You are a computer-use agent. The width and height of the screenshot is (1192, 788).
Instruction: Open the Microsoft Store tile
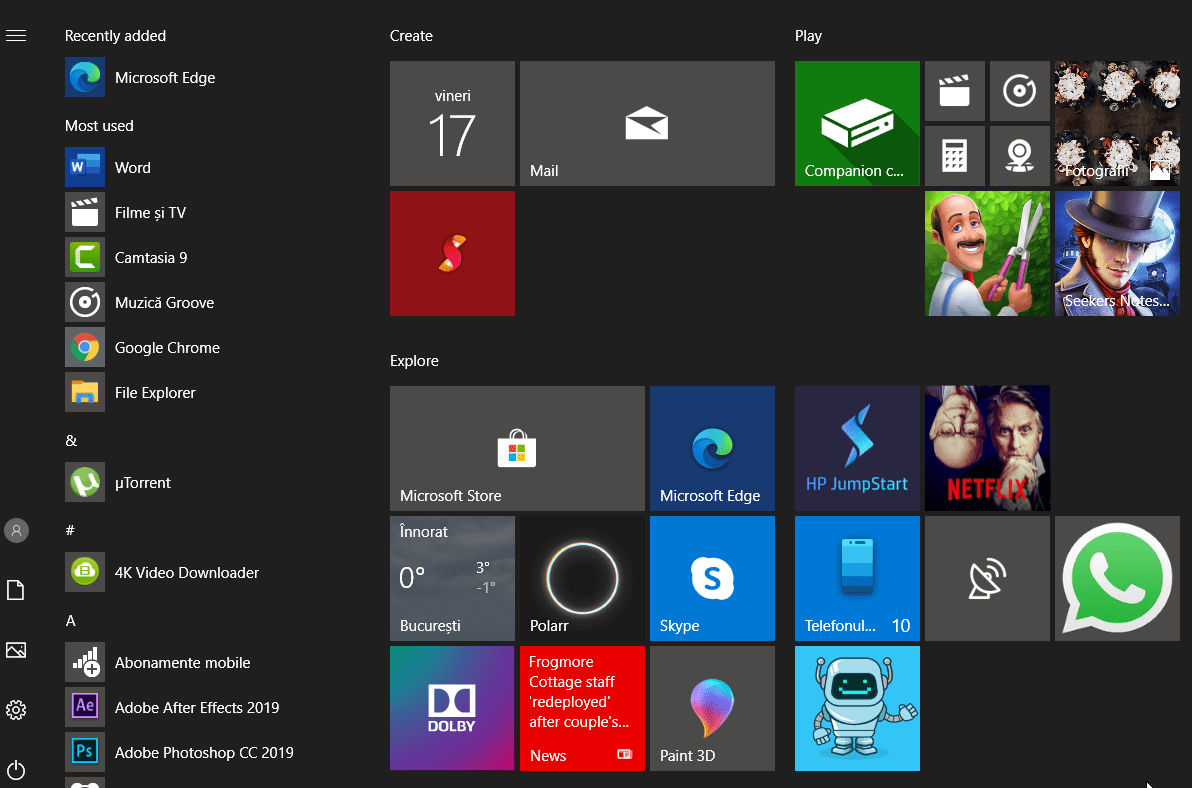coord(517,448)
